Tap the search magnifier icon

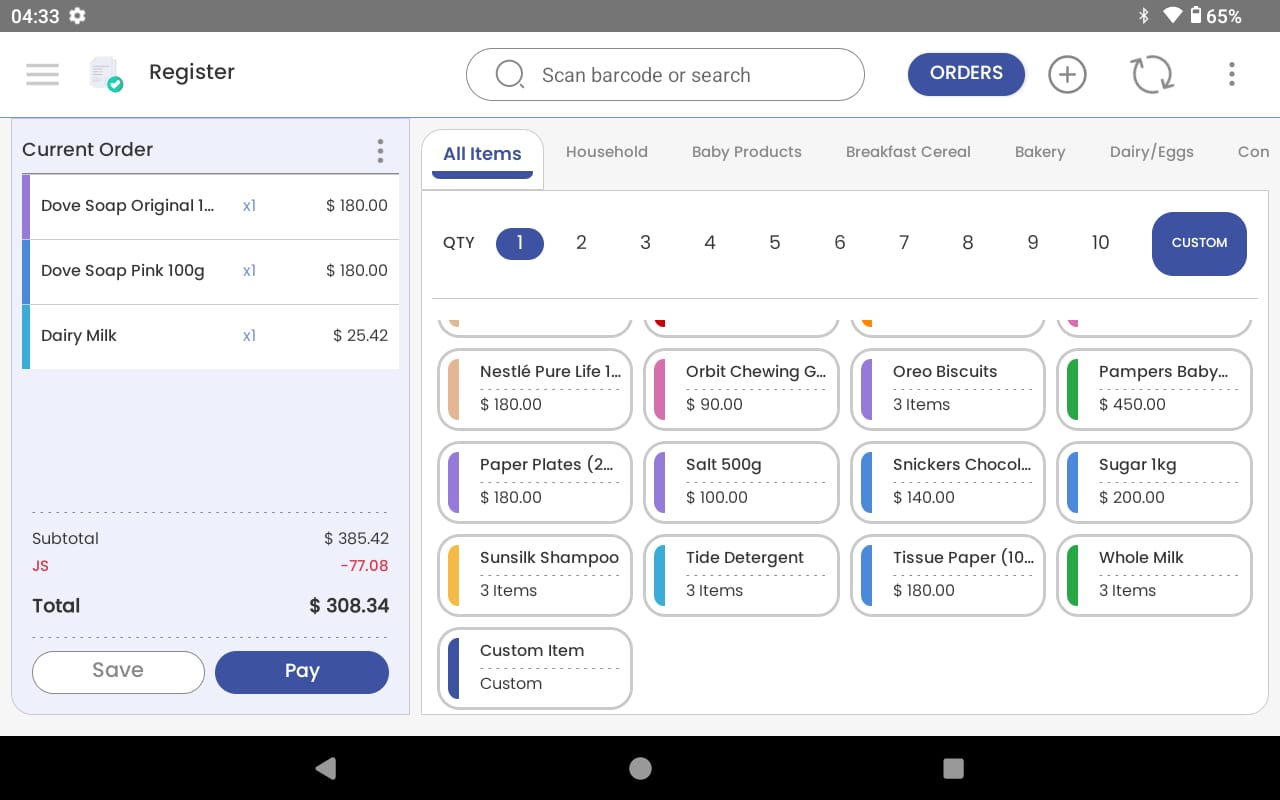point(510,75)
